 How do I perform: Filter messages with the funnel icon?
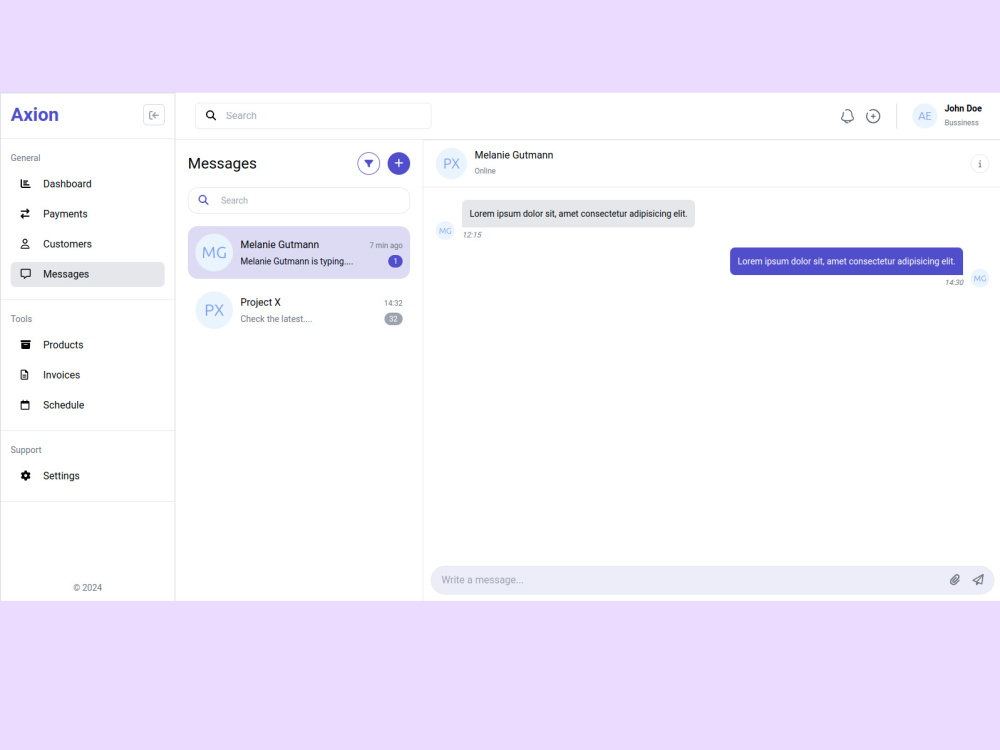click(x=369, y=163)
